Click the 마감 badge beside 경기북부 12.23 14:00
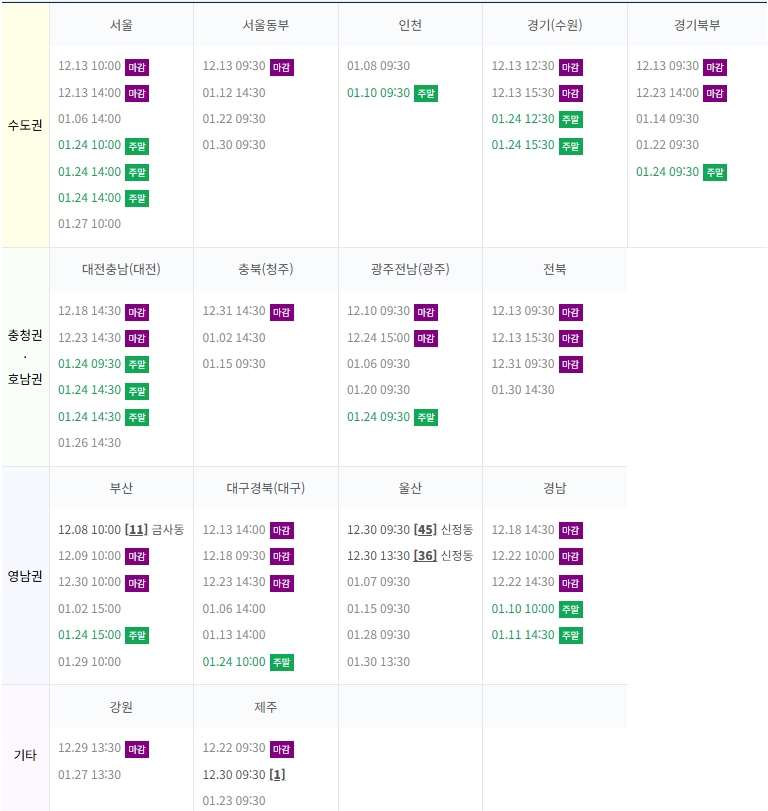This screenshot has height=811, width=768. [x=715, y=93]
